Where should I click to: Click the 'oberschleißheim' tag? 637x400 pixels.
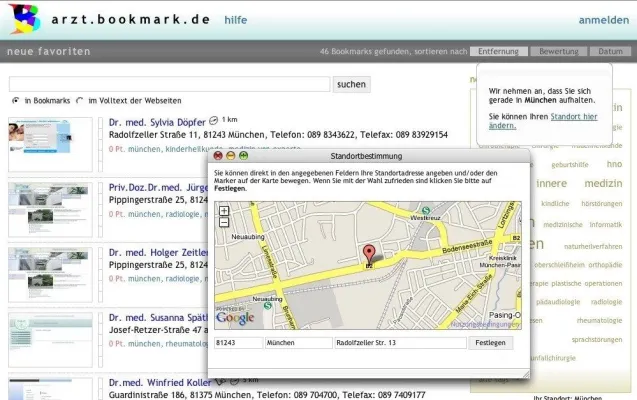point(559,265)
